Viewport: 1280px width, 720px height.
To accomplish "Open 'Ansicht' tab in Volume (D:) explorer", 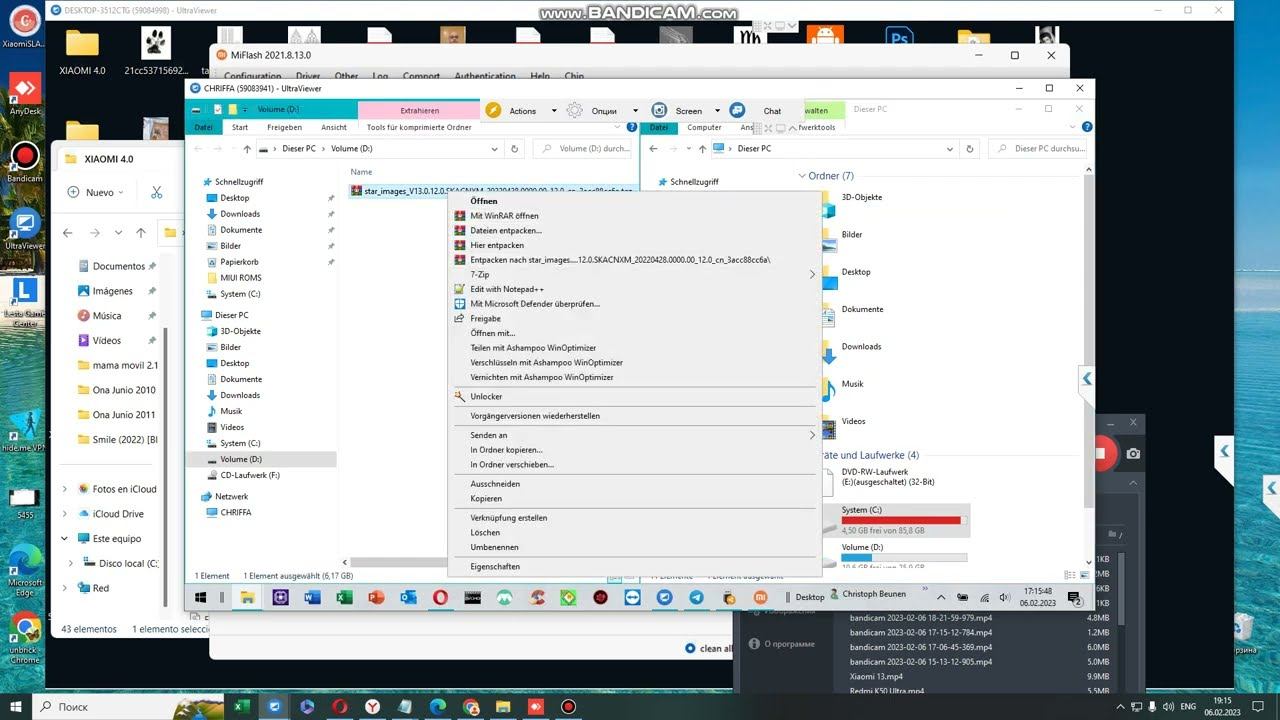I will tap(334, 127).
